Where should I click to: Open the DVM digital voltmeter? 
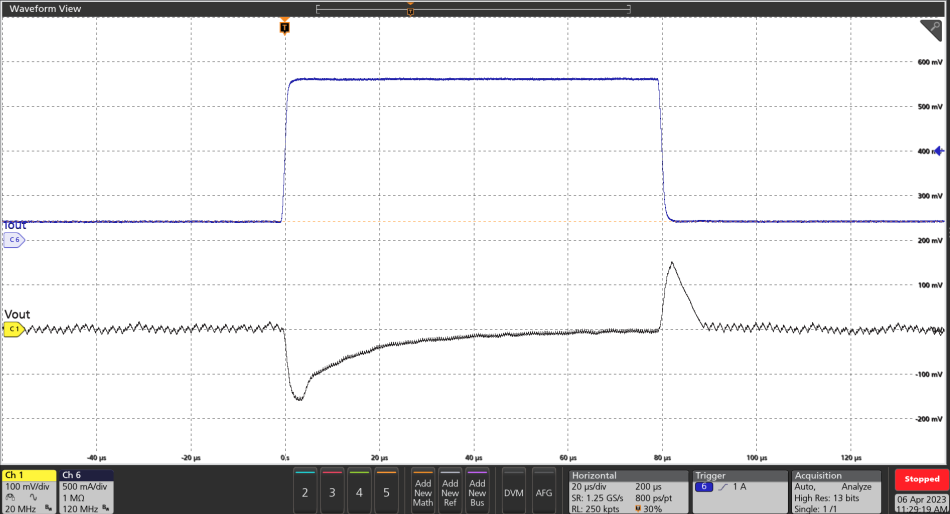click(514, 491)
